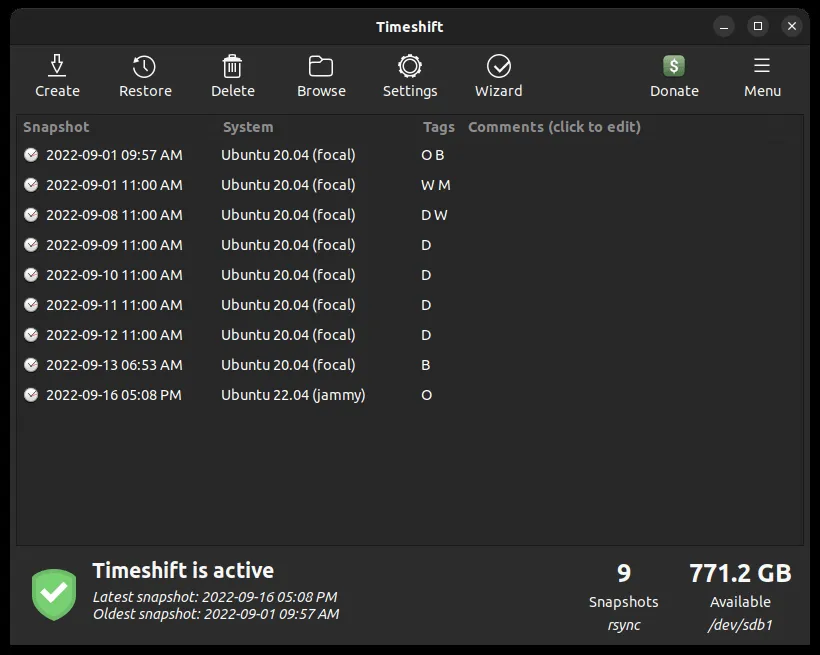Image resolution: width=820 pixels, height=655 pixels.
Task: Click the 'W M' tags cell
Action: [436, 185]
